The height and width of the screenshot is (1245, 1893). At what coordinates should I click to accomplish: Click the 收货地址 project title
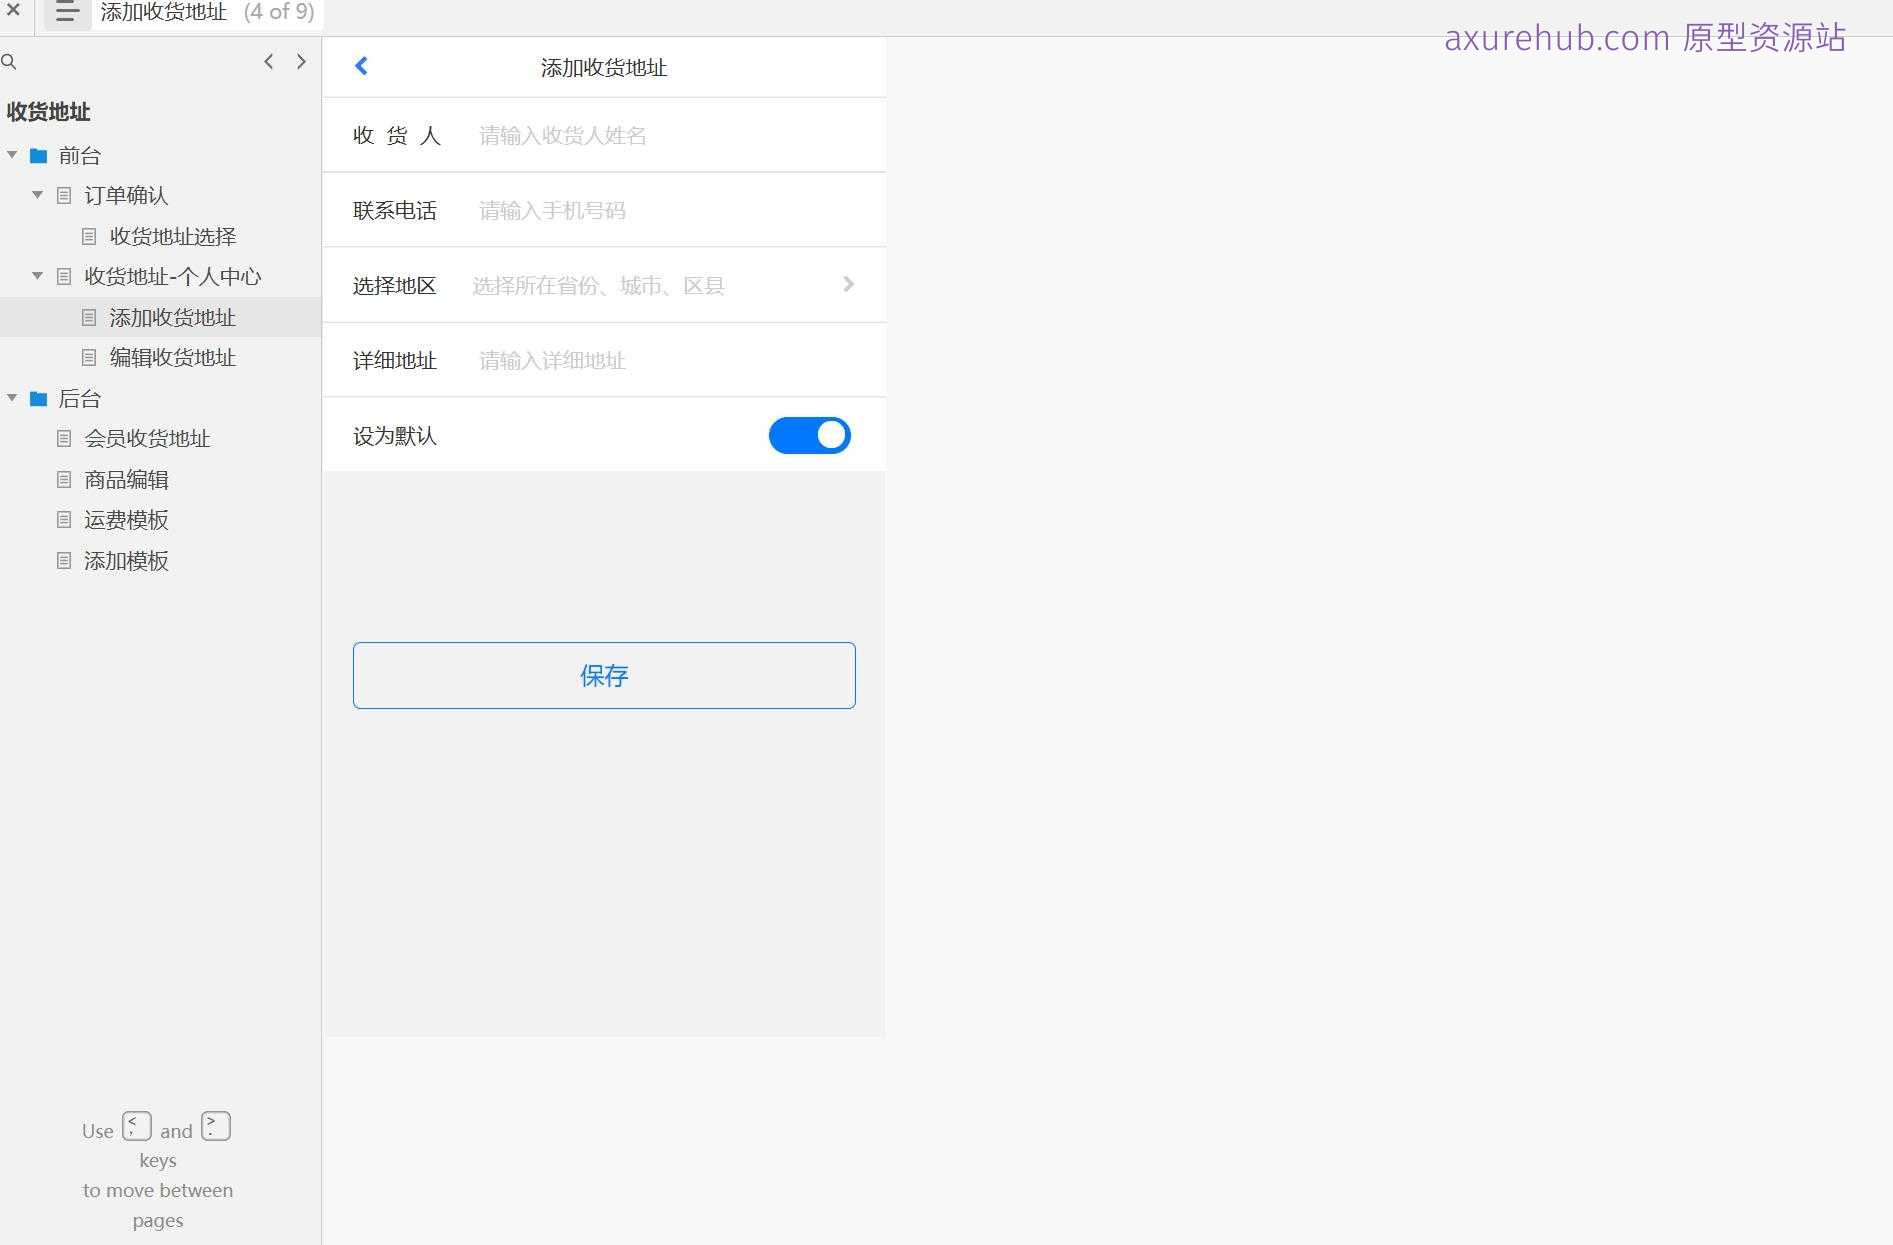click(x=48, y=111)
